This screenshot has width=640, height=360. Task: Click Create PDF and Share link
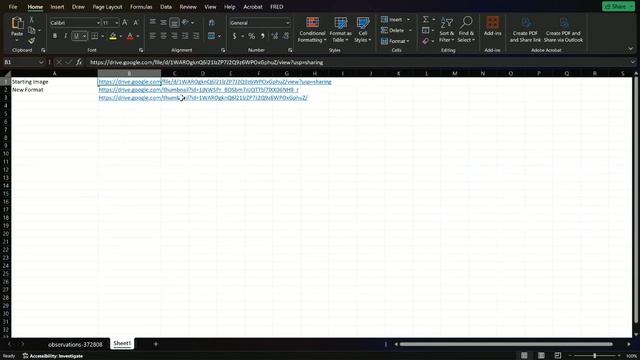click(525, 30)
